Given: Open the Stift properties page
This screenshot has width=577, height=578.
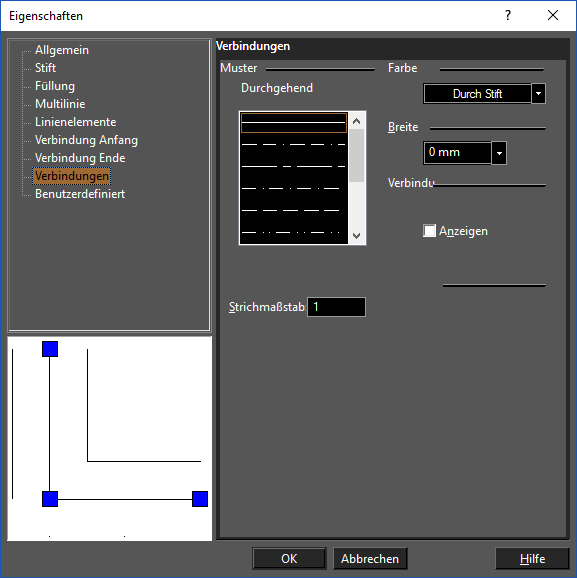Looking at the screenshot, I should [x=45, y=68].
